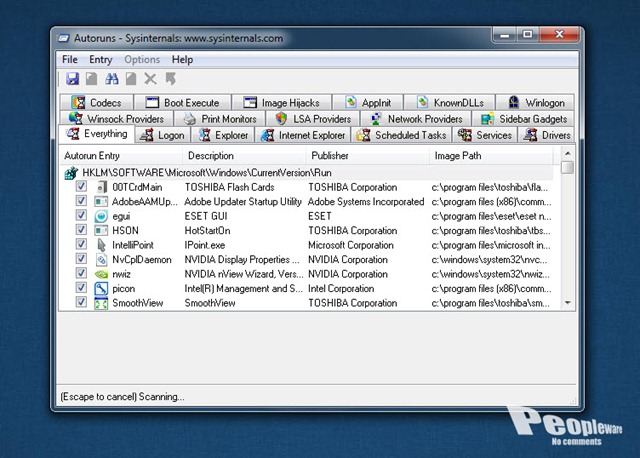Uncheck the SmoothView checkbox

[x=81, y=302]
